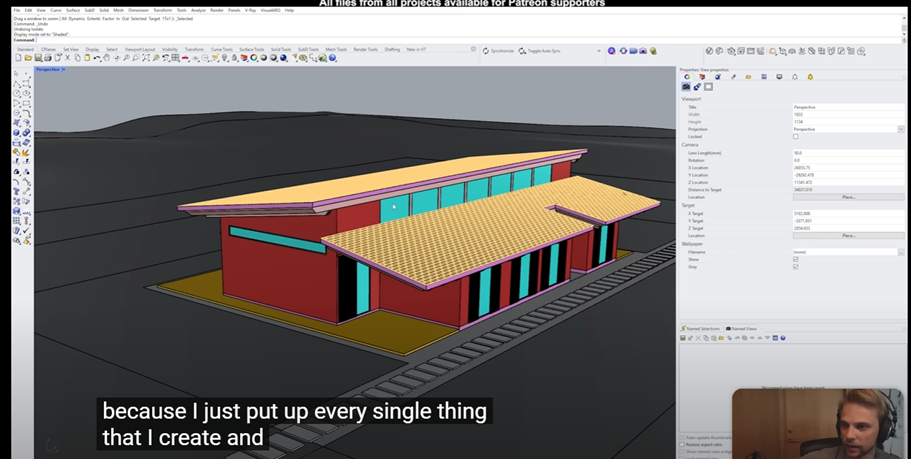Click the Zoom Extents icon
The image size is (911, 459).
(146, 58)
